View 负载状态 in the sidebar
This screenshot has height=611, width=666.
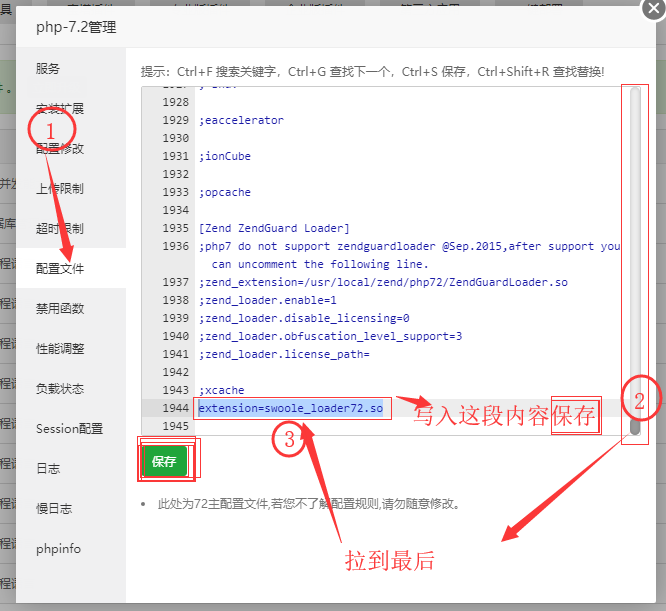[x=60, y=389]
